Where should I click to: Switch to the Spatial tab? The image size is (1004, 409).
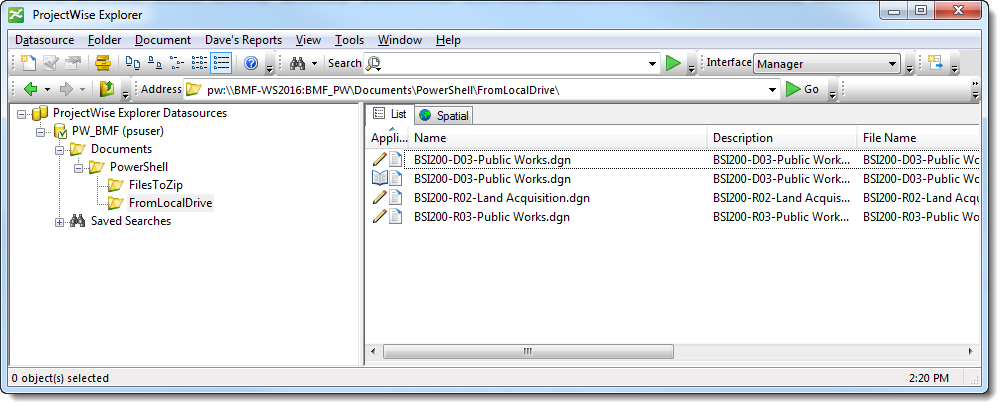[x=444, y=116]
